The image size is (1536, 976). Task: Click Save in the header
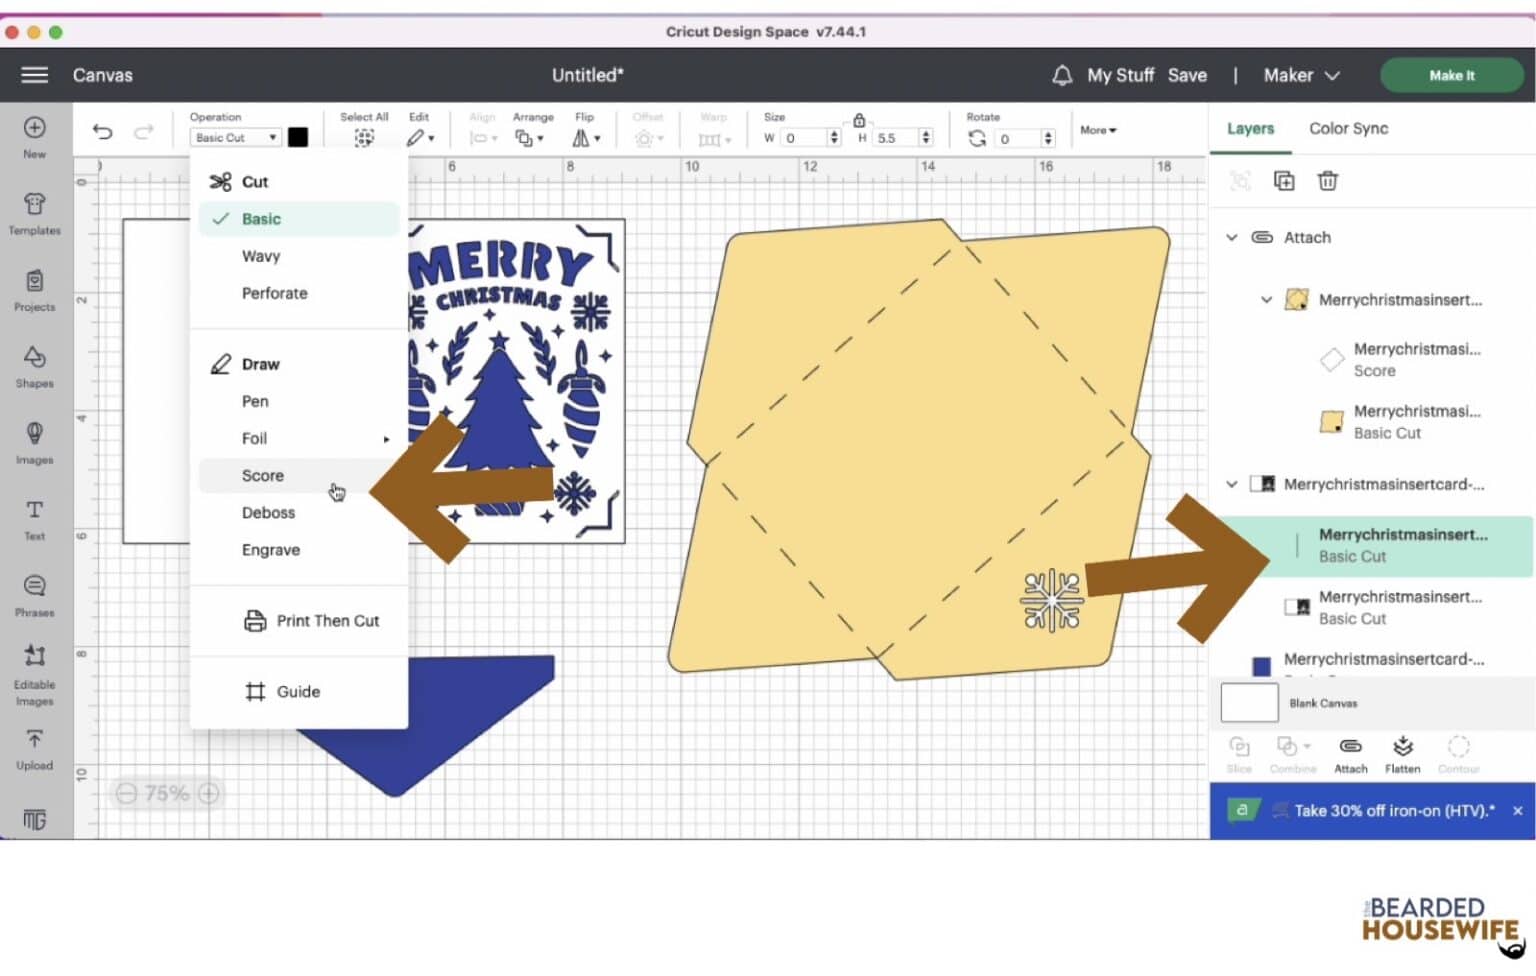click(1187, 75)
